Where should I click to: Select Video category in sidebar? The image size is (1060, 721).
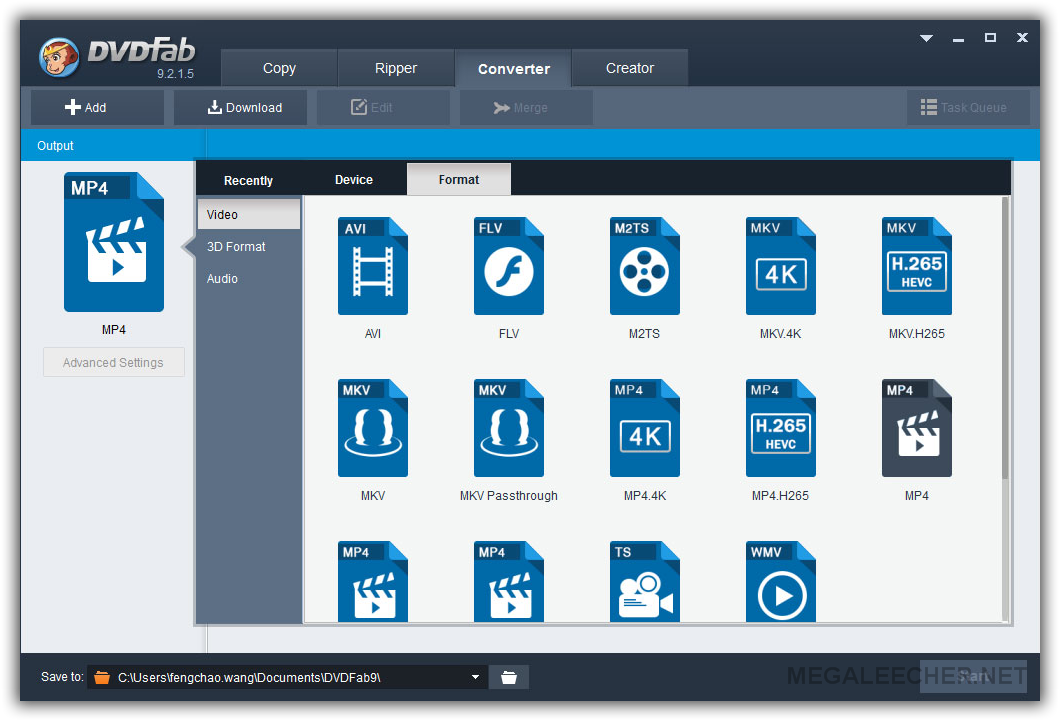(x=249, y=214)
